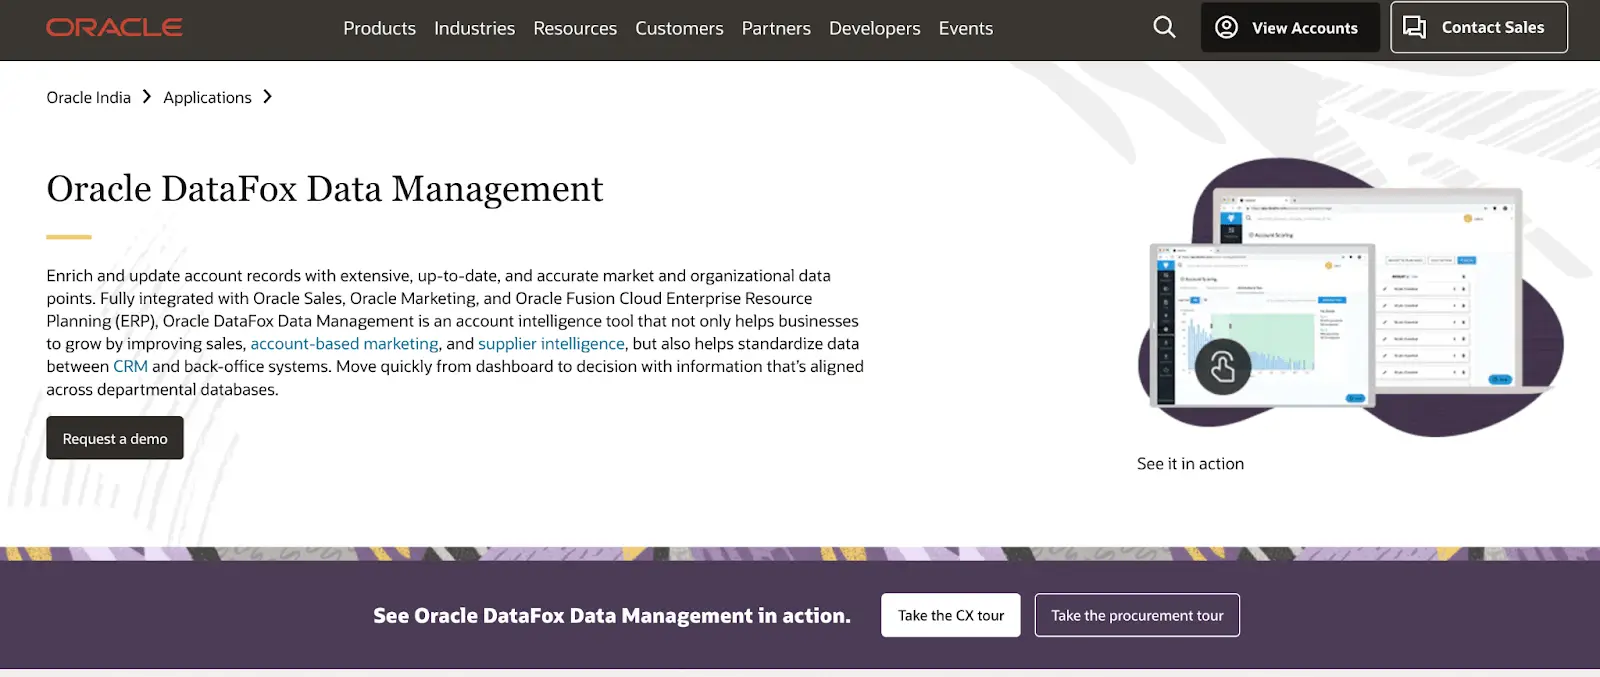
Task: Click the DataFox dashboard screenshot thumbnail
Action: coord(1350,297)
